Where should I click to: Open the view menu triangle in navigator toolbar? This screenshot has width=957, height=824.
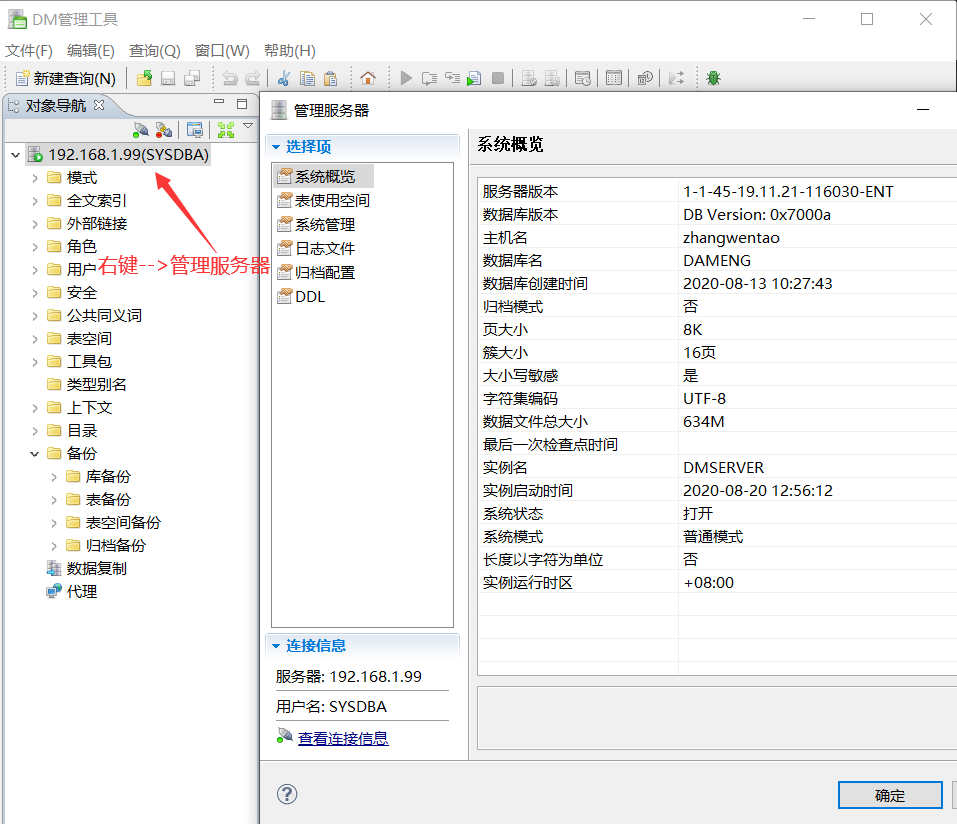(x=248, y=126)
